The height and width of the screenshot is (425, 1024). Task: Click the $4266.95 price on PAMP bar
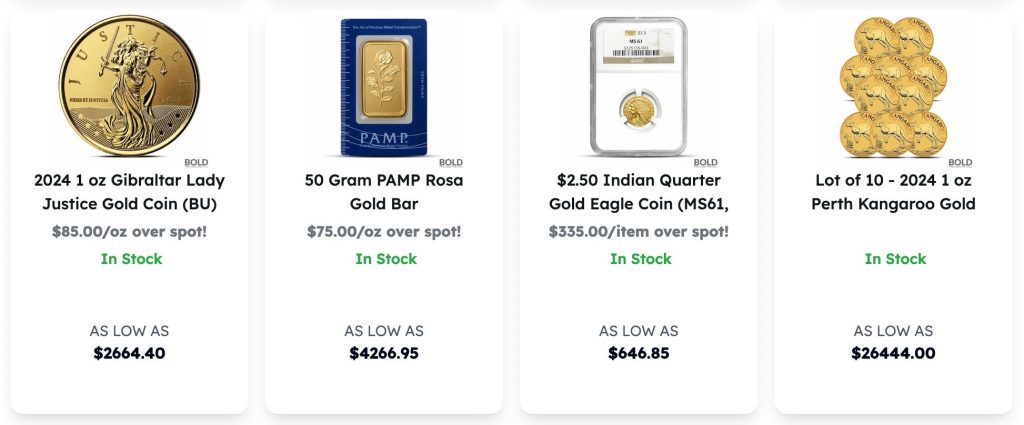(384, 353)
